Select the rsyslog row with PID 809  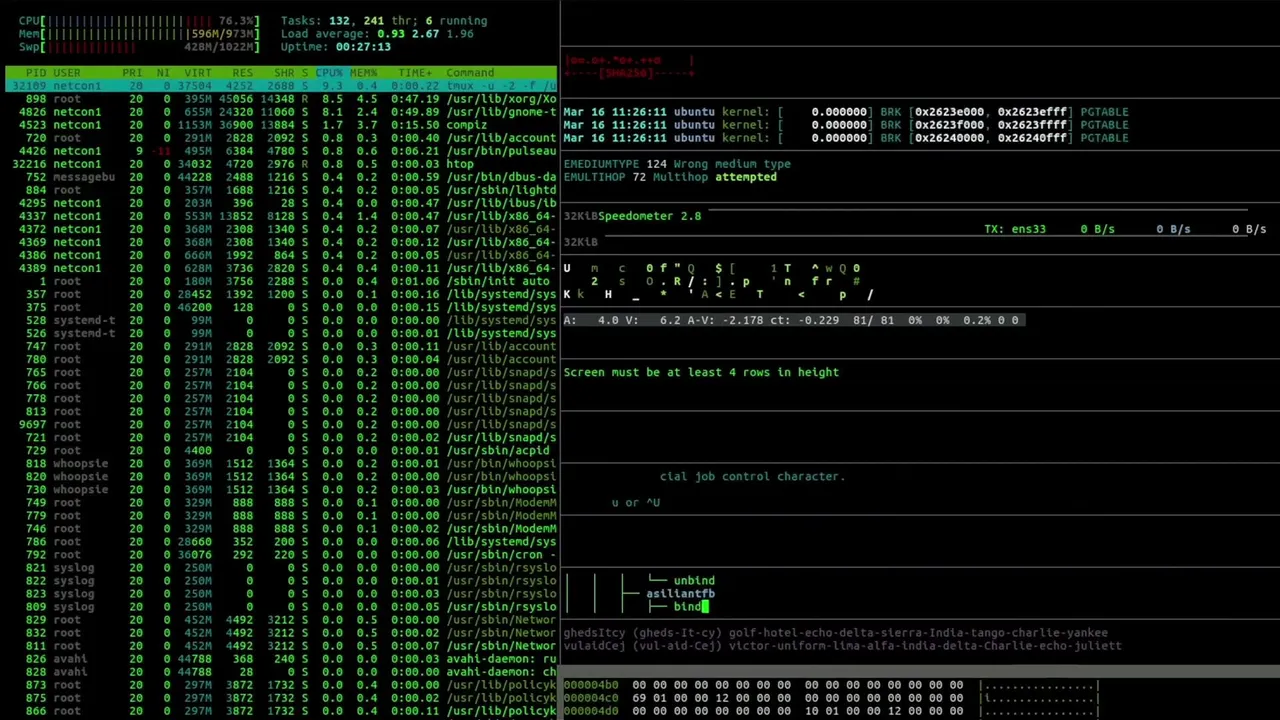pos(281,606)
